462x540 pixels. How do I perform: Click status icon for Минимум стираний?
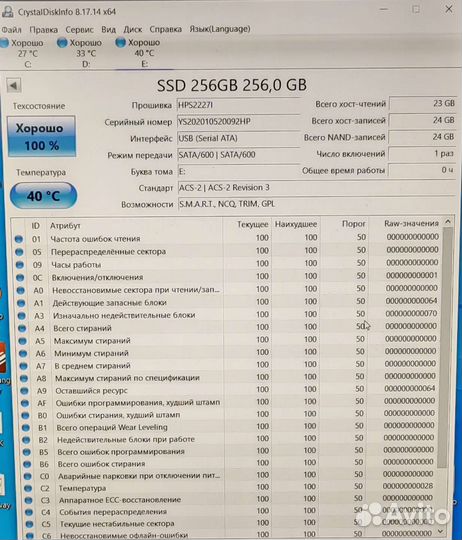click(x=23, y=353)
